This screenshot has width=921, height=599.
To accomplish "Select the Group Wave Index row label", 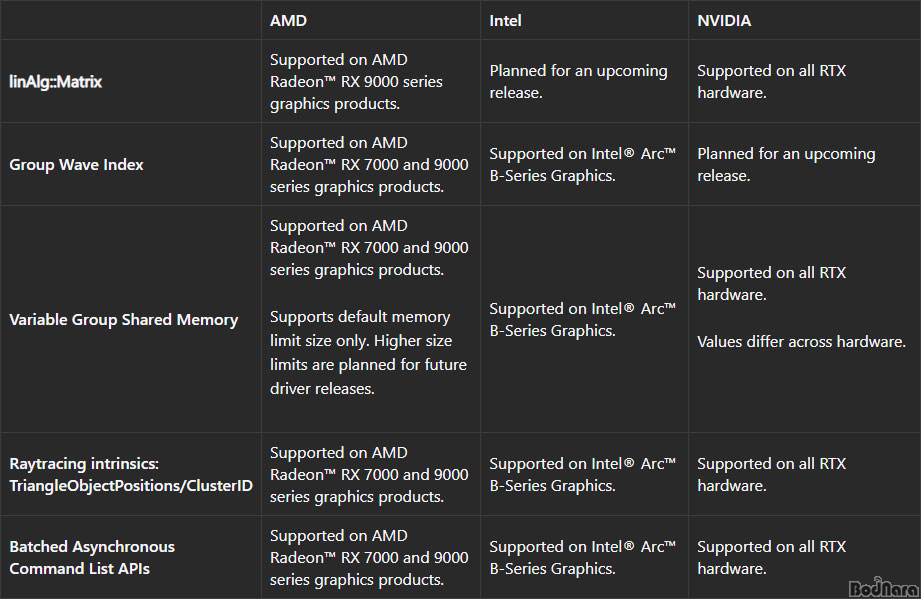I will point(76,165).
